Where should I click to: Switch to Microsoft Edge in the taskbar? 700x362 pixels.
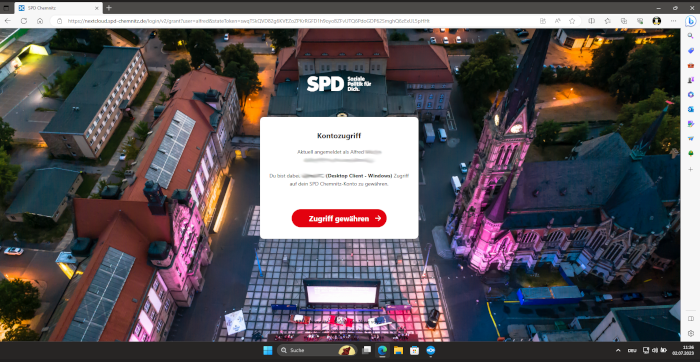coord(382,350)
